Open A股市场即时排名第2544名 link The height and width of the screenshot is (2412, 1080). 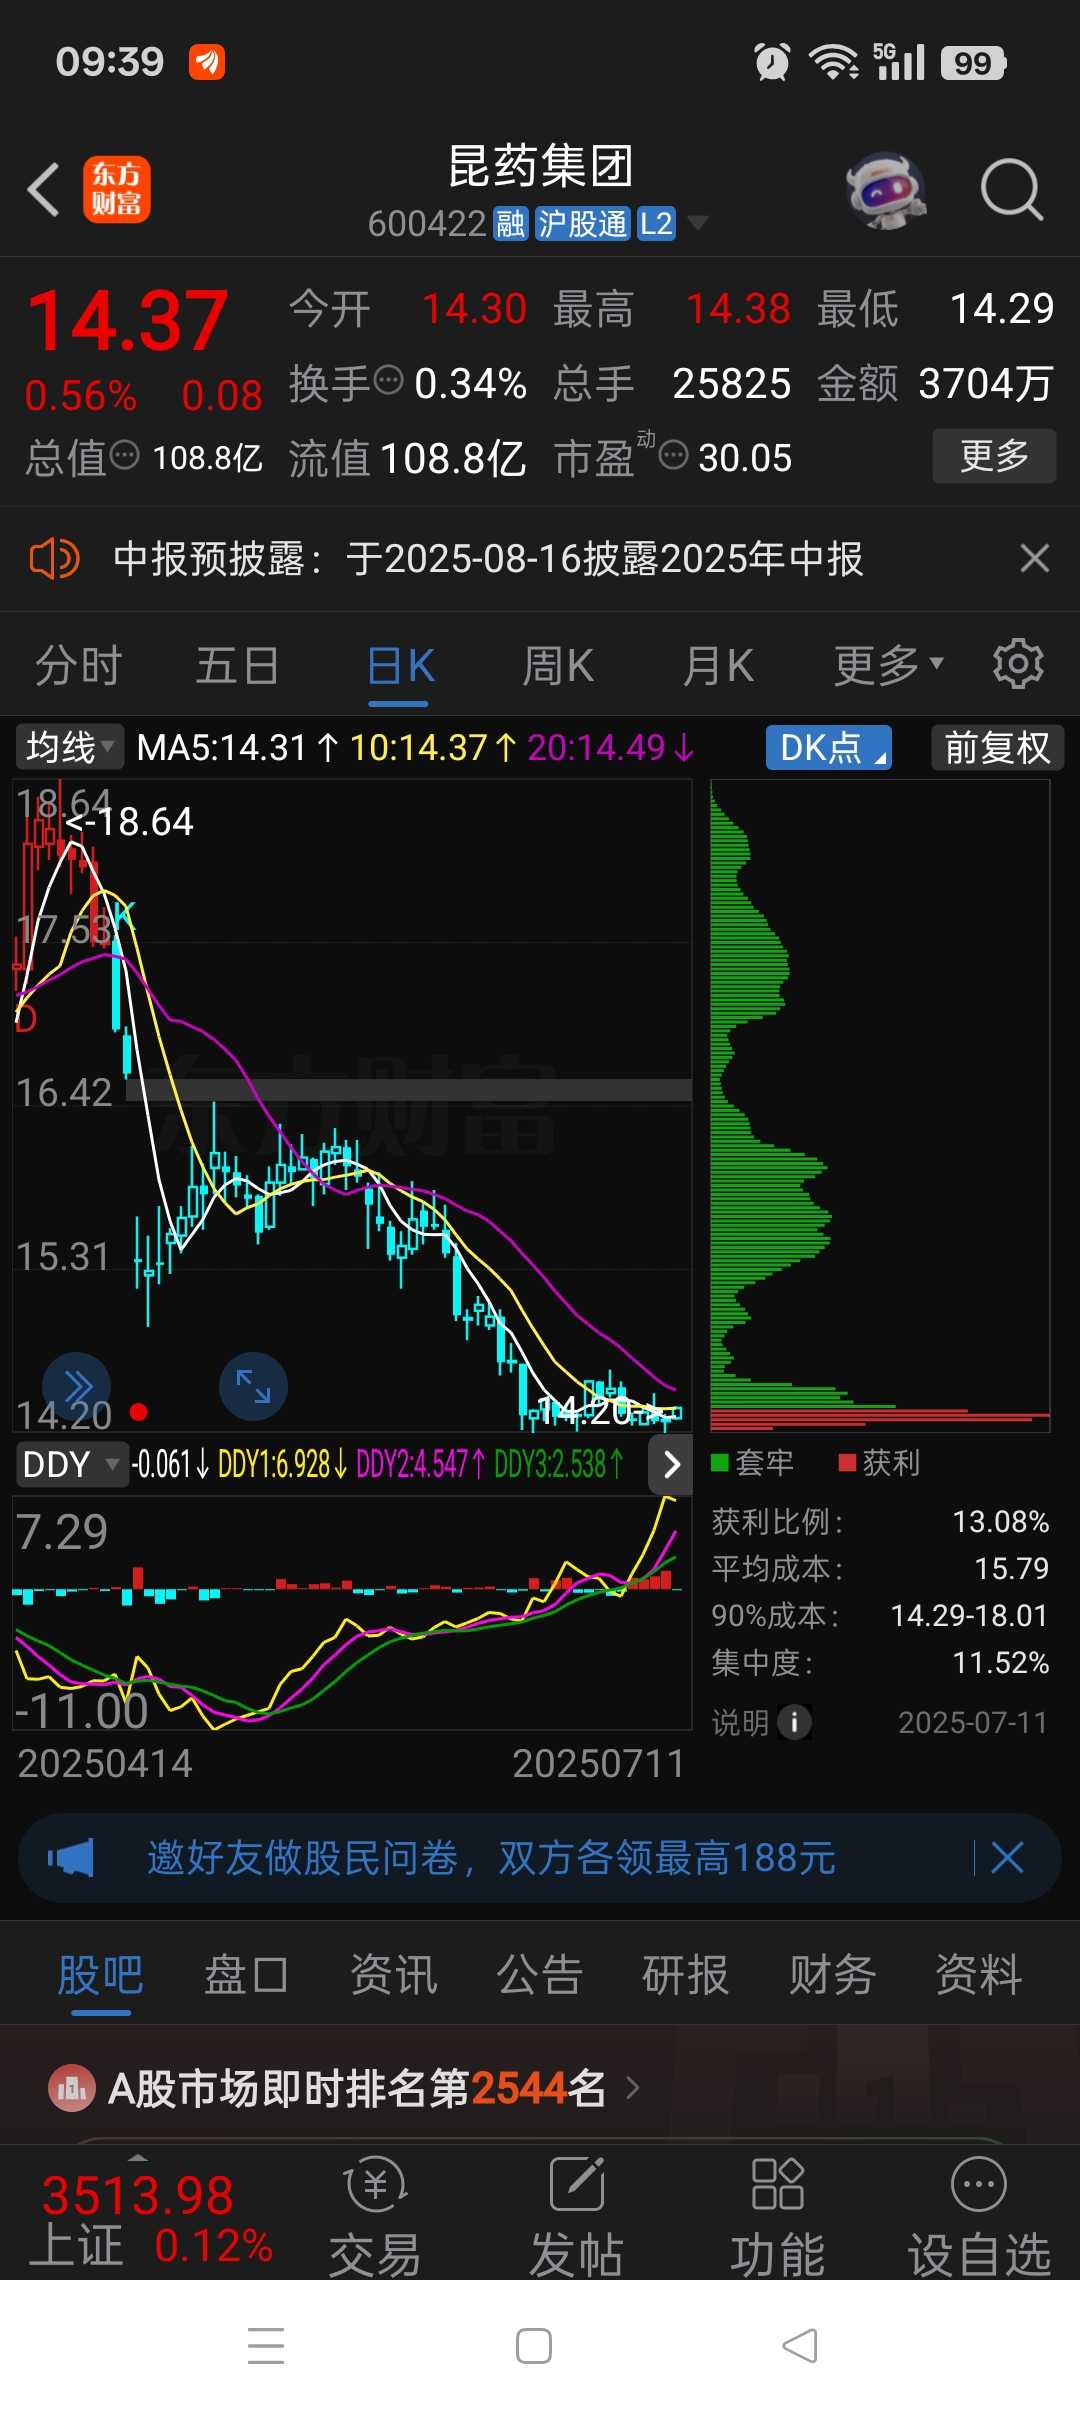tap(356, 2089)
